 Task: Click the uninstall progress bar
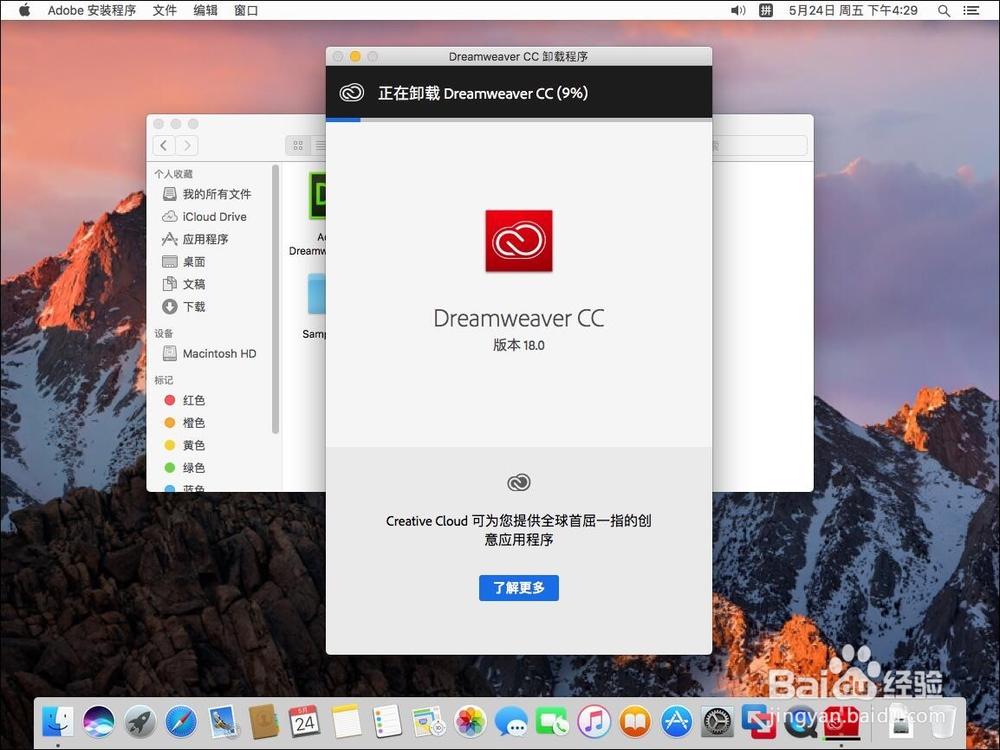[518, 119]
